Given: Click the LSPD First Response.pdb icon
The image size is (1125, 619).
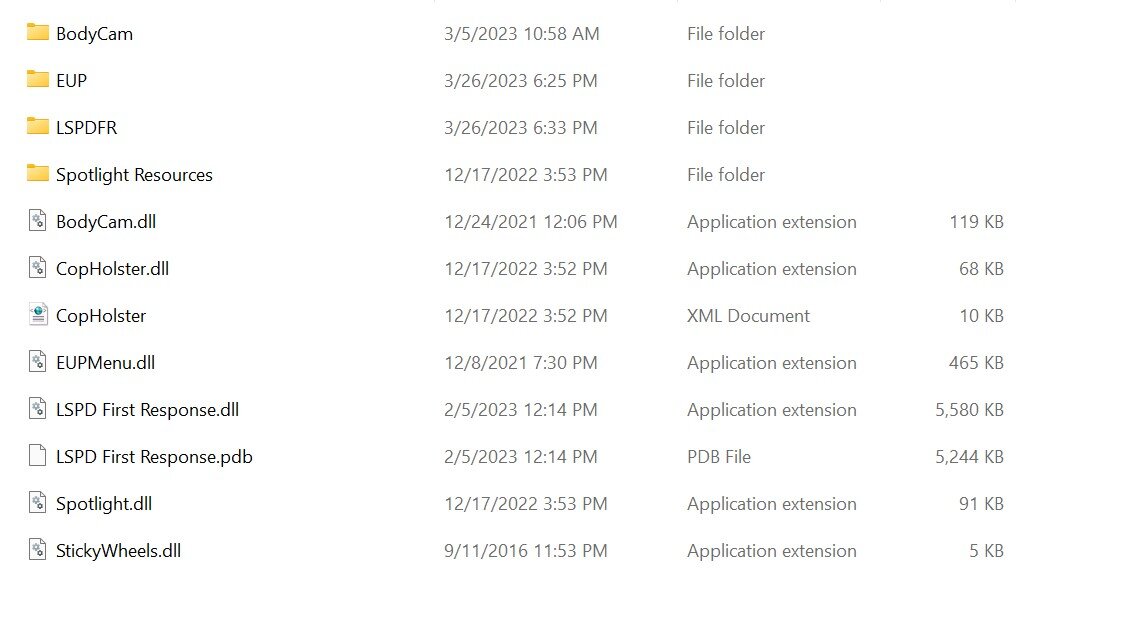Looking at the screenshot, I should click(x=38, y=456).
